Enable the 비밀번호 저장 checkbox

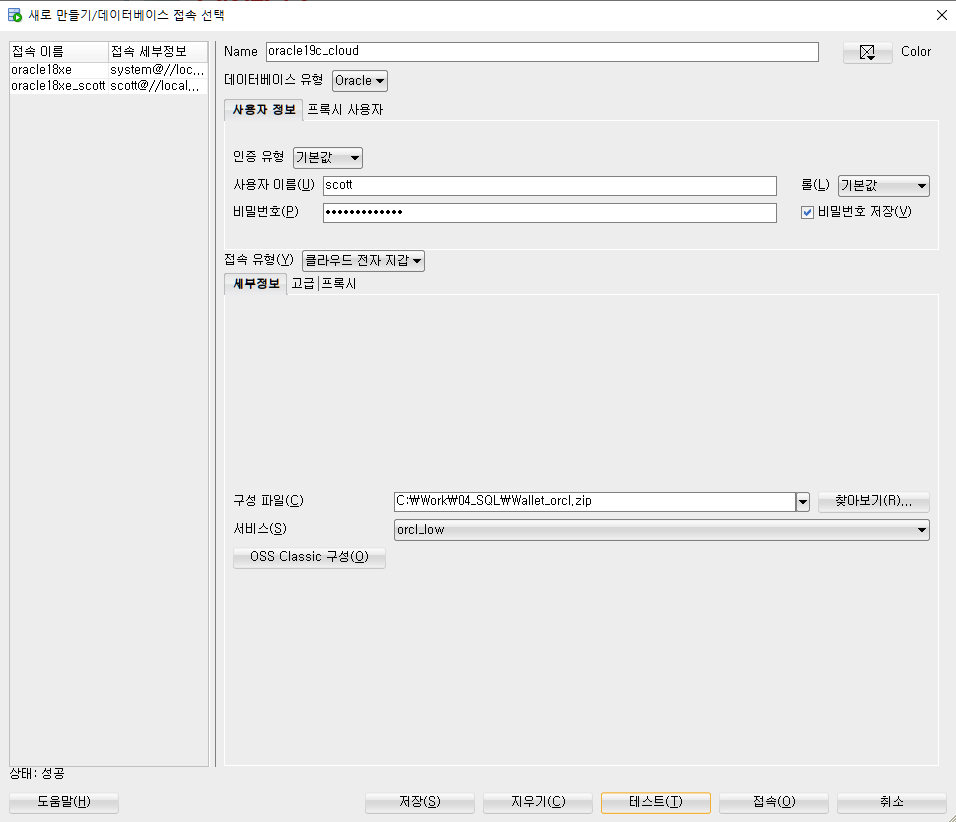pyautogui.click(x=807, y=212)
